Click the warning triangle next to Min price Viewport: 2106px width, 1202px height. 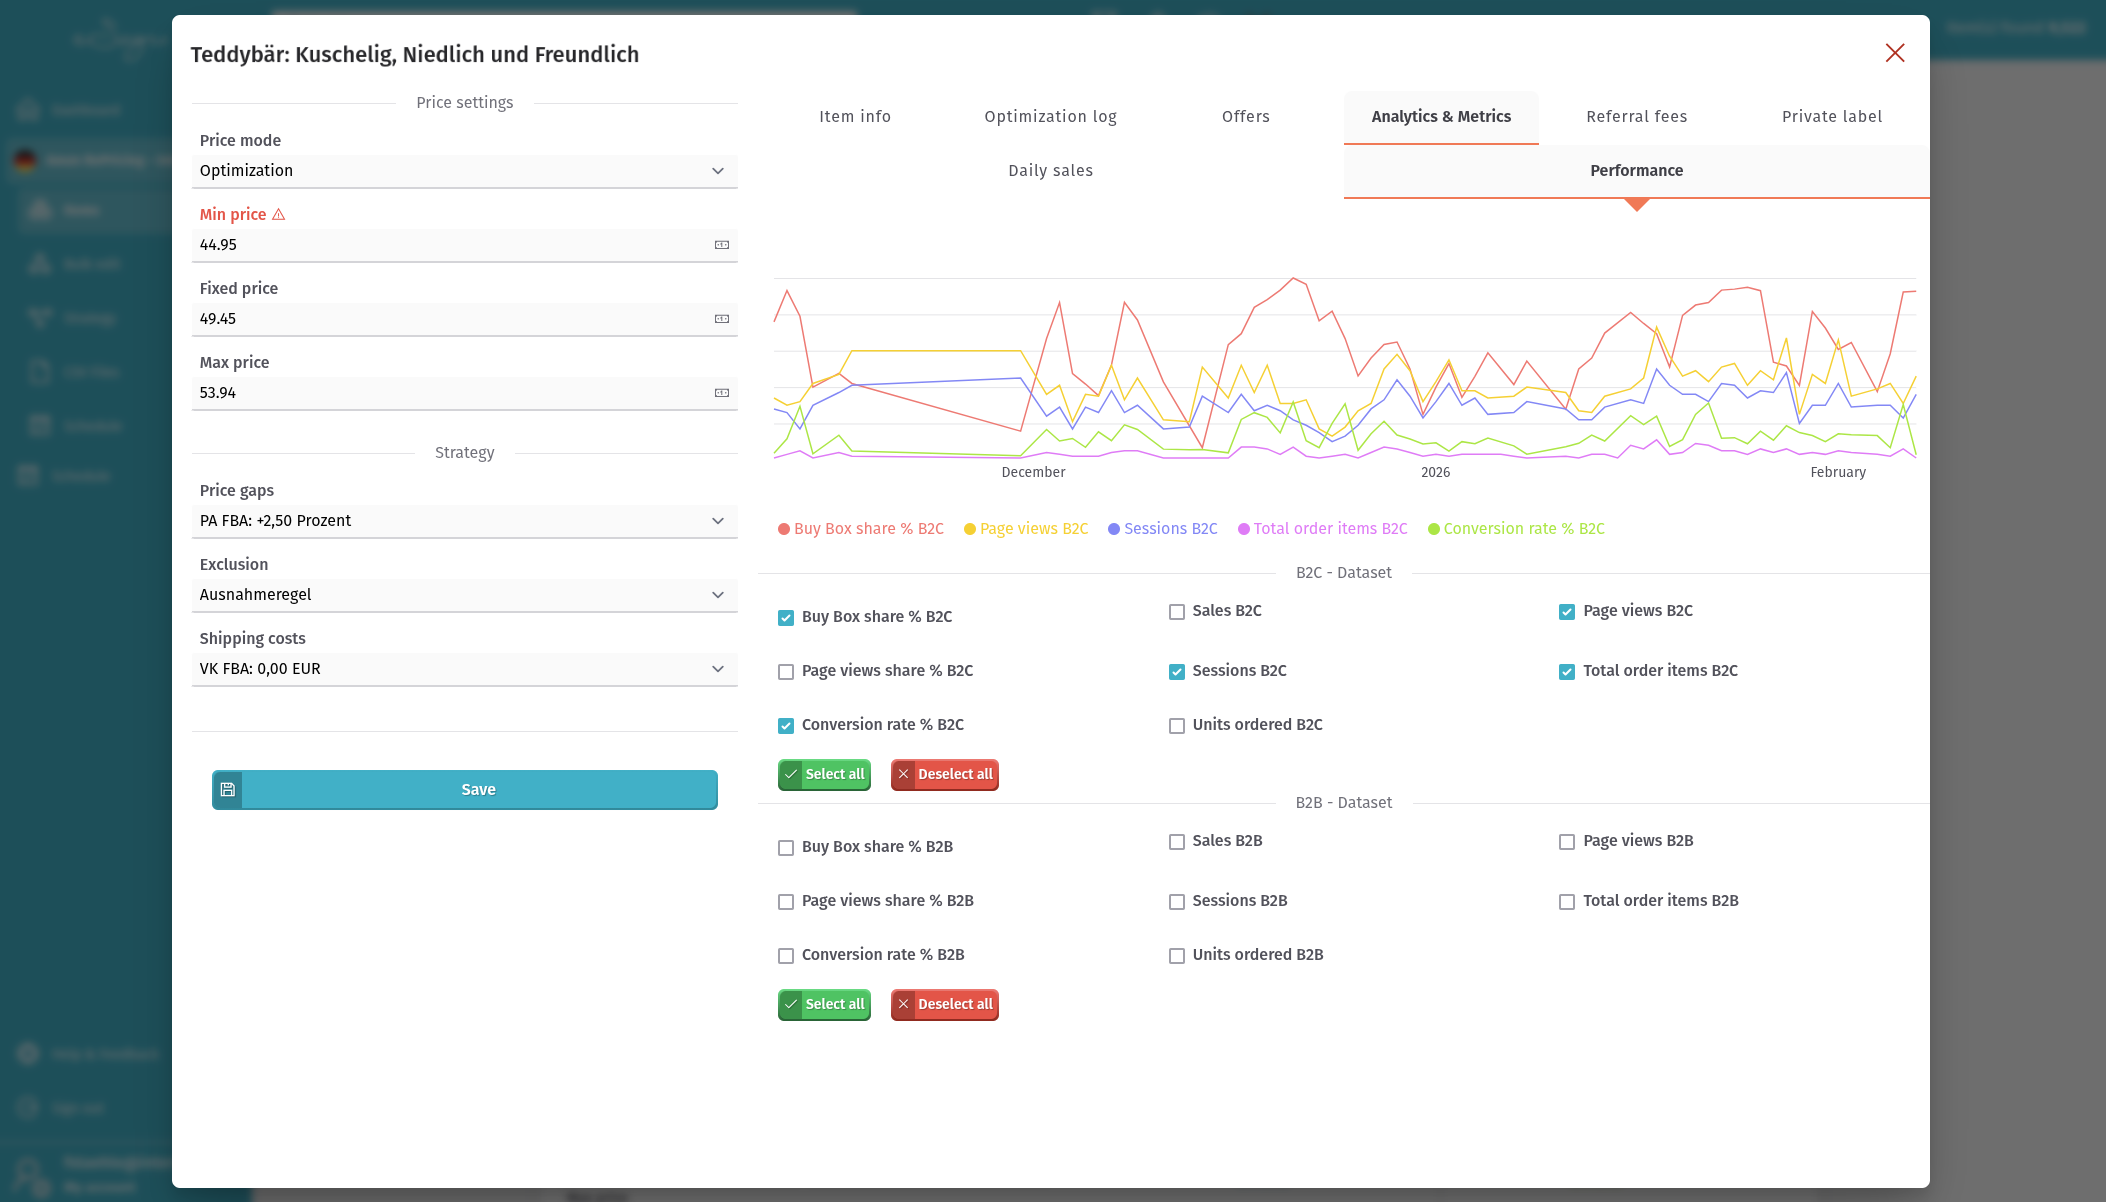point(277,214)
